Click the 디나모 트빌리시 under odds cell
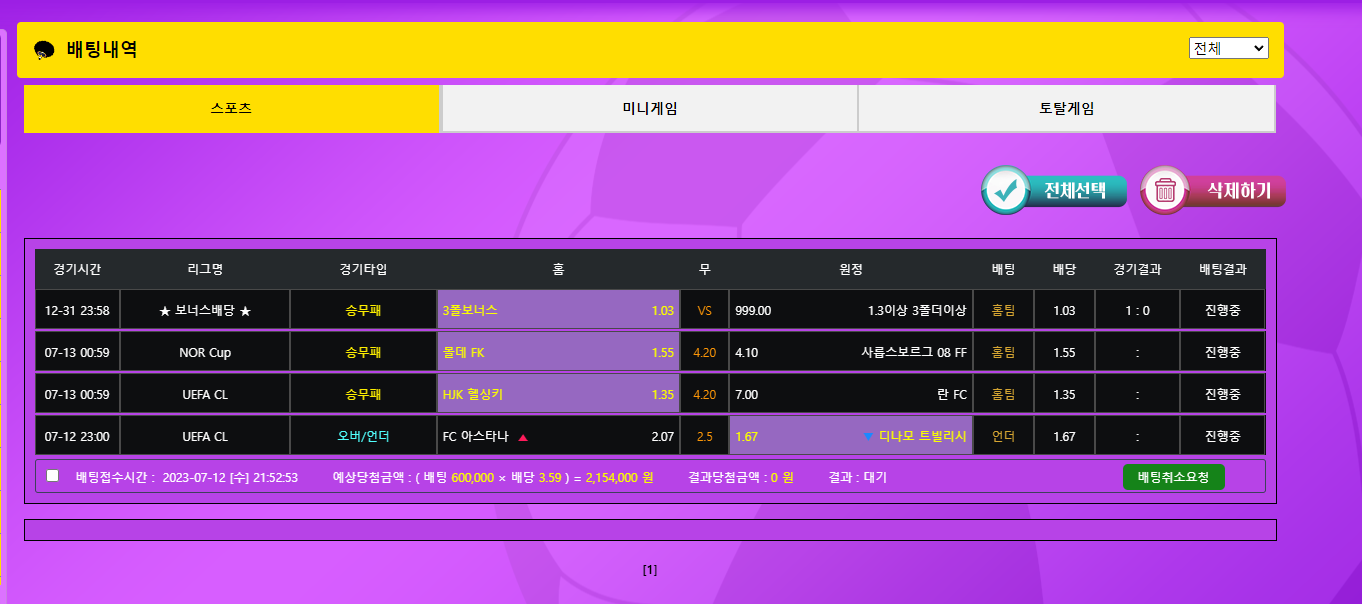1362x604 pixels. point(851,436)
